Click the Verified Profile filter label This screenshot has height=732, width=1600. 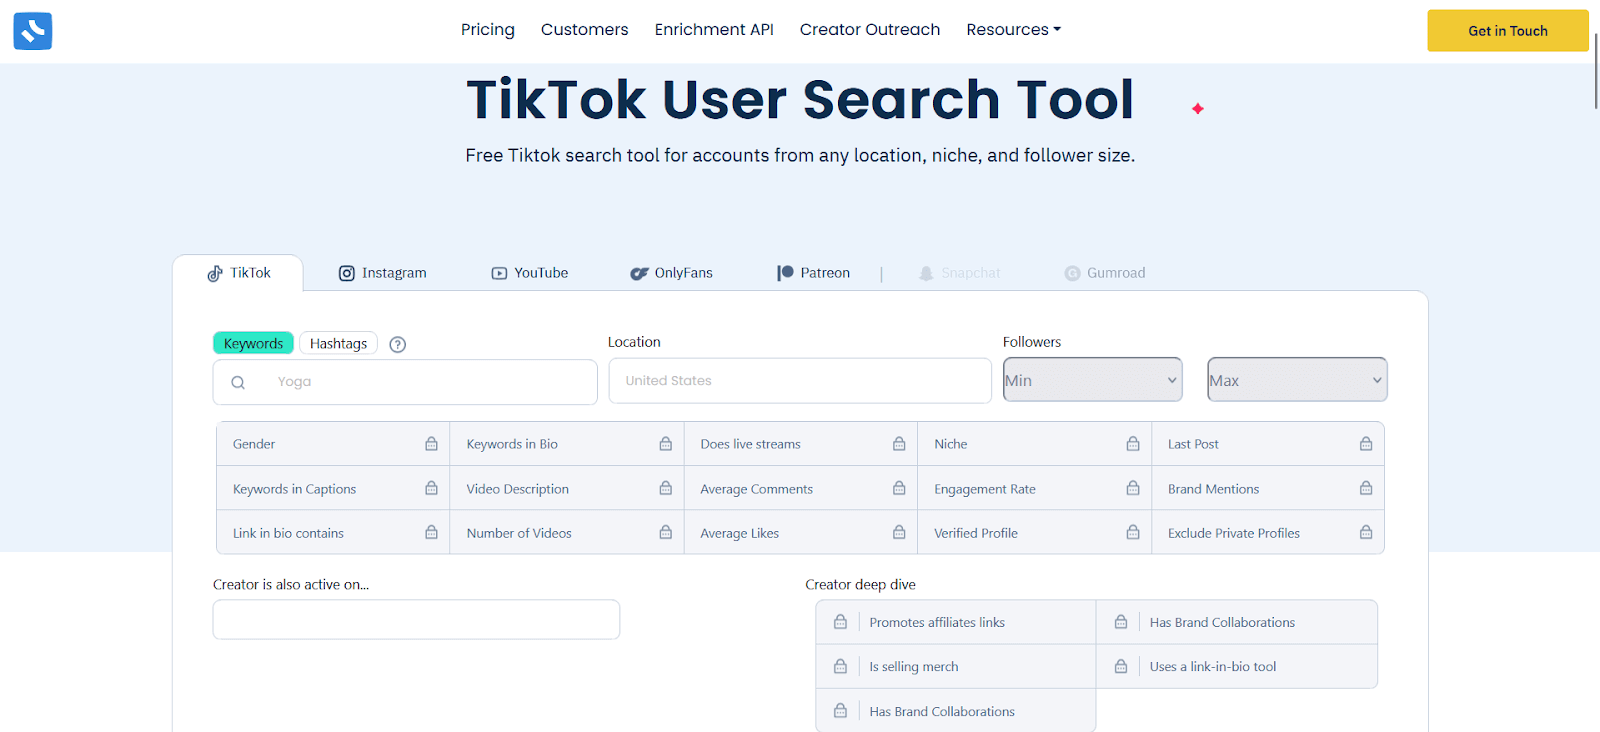pos(976,533)
